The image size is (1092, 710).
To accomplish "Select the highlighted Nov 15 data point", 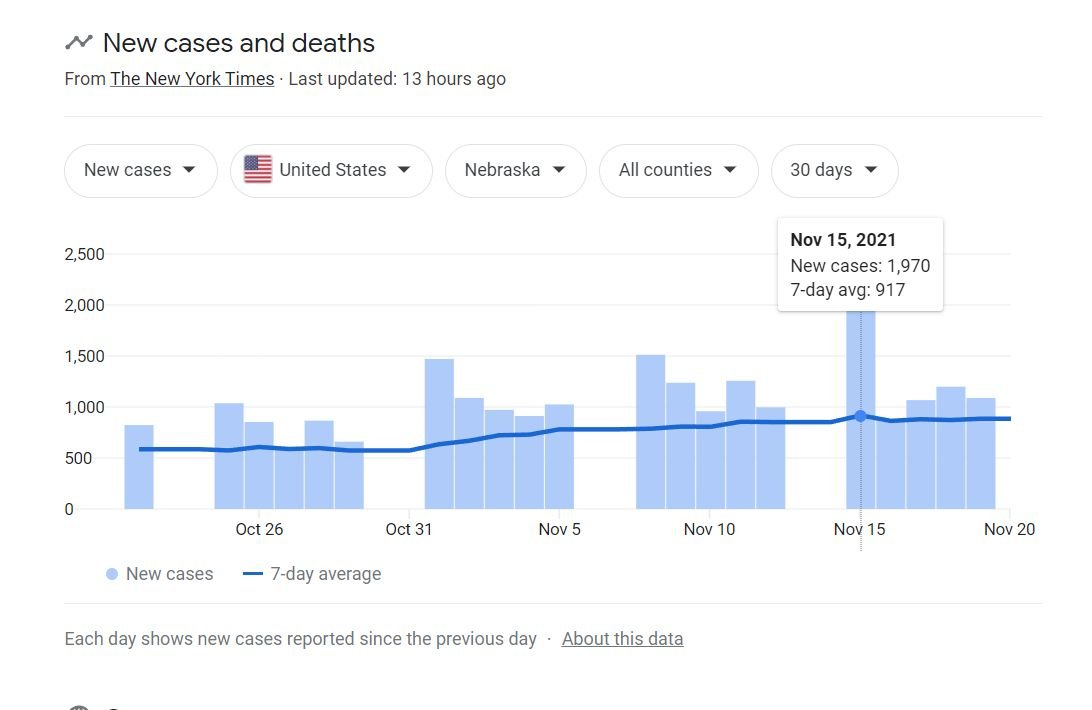I will (x=860, y=416).
